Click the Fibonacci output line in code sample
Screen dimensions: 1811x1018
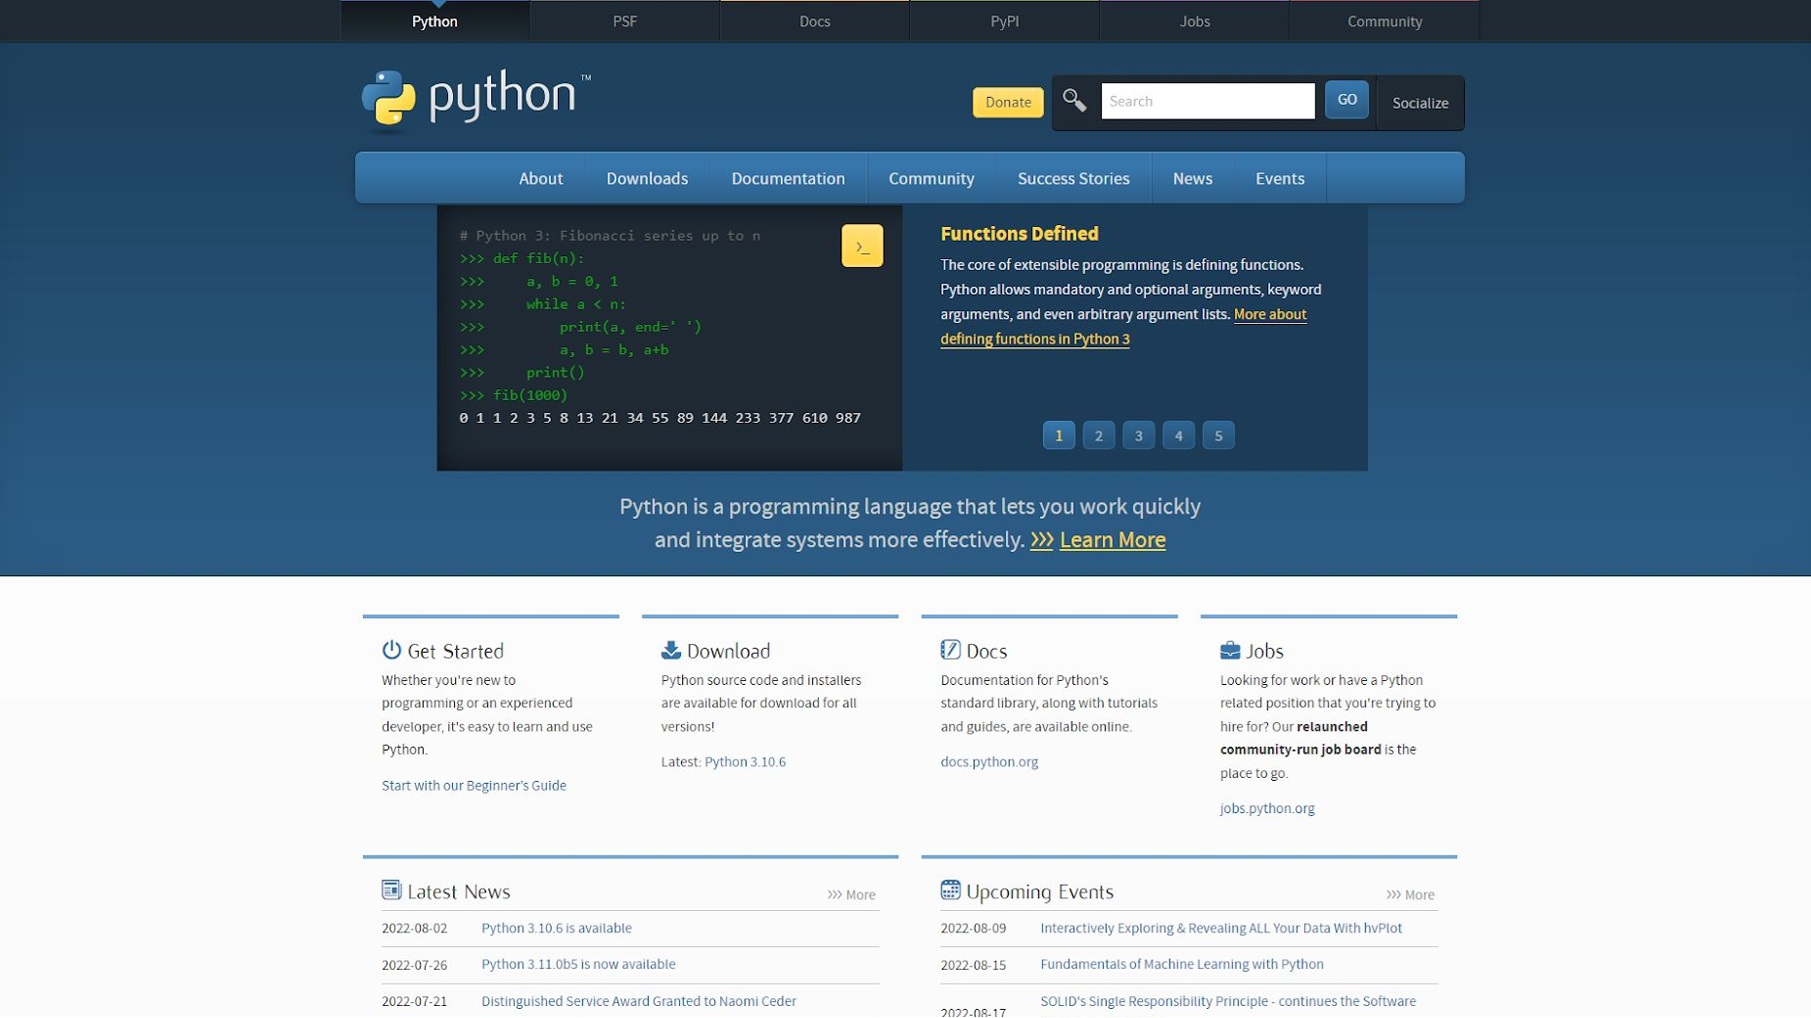point(660,418)
